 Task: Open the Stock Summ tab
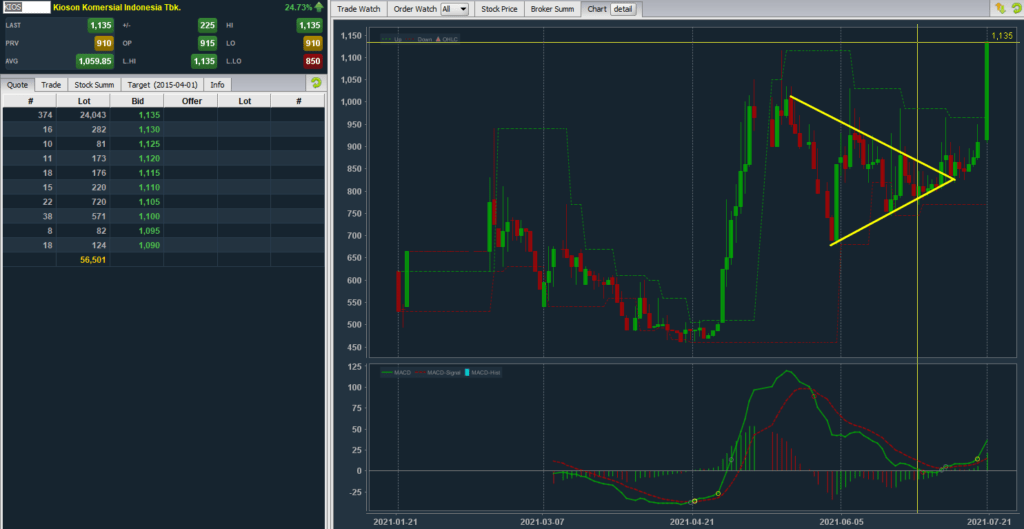(x=94, y=85)
